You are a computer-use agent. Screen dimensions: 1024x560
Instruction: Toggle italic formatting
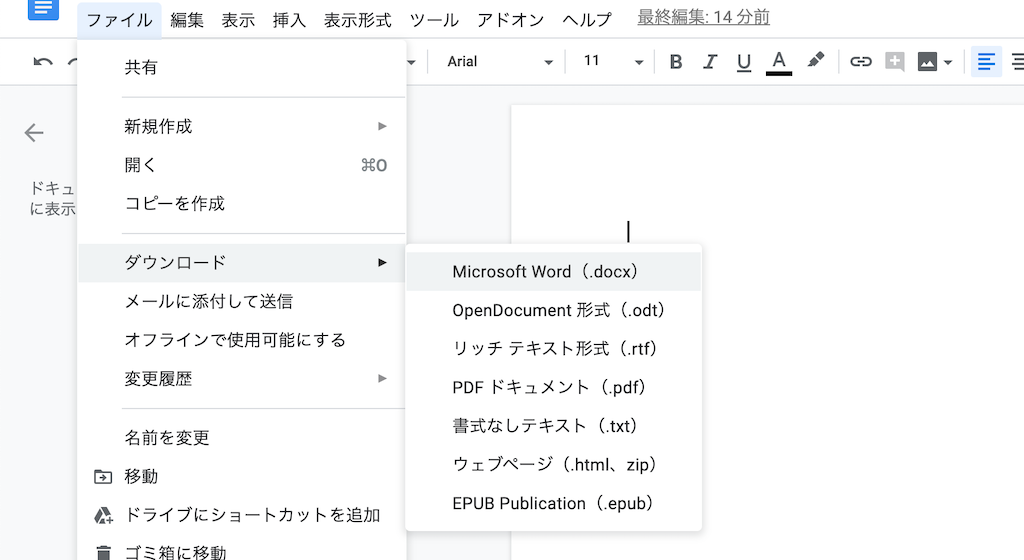(710, 62)
